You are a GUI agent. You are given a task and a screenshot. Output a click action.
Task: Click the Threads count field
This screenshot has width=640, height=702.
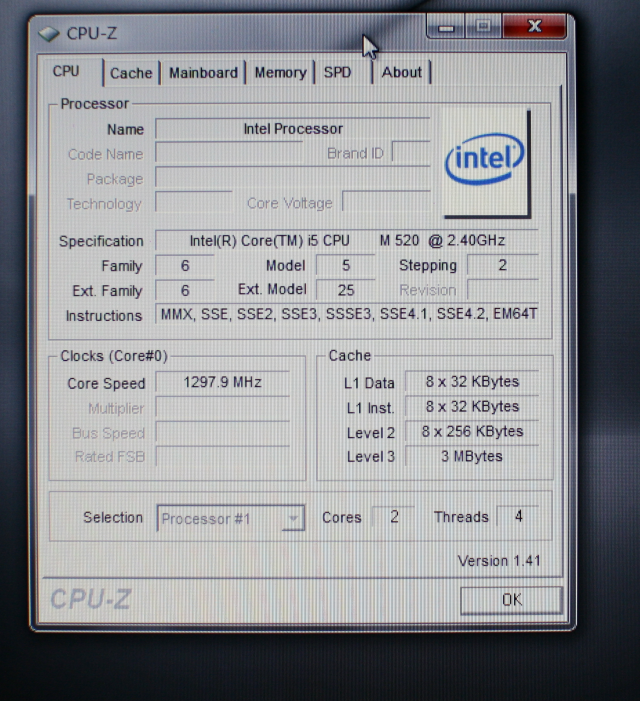(x=518, y=516)
